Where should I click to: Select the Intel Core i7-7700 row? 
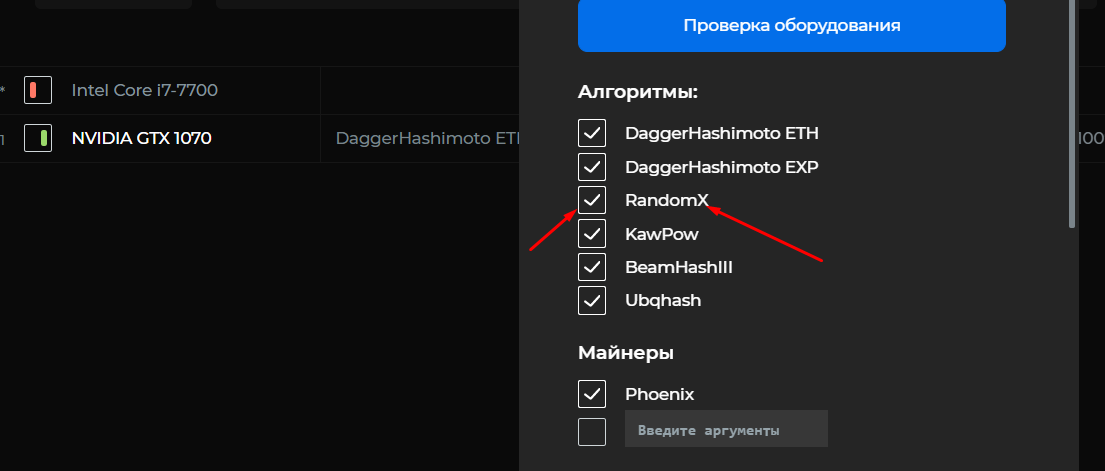tap(259, 90)
